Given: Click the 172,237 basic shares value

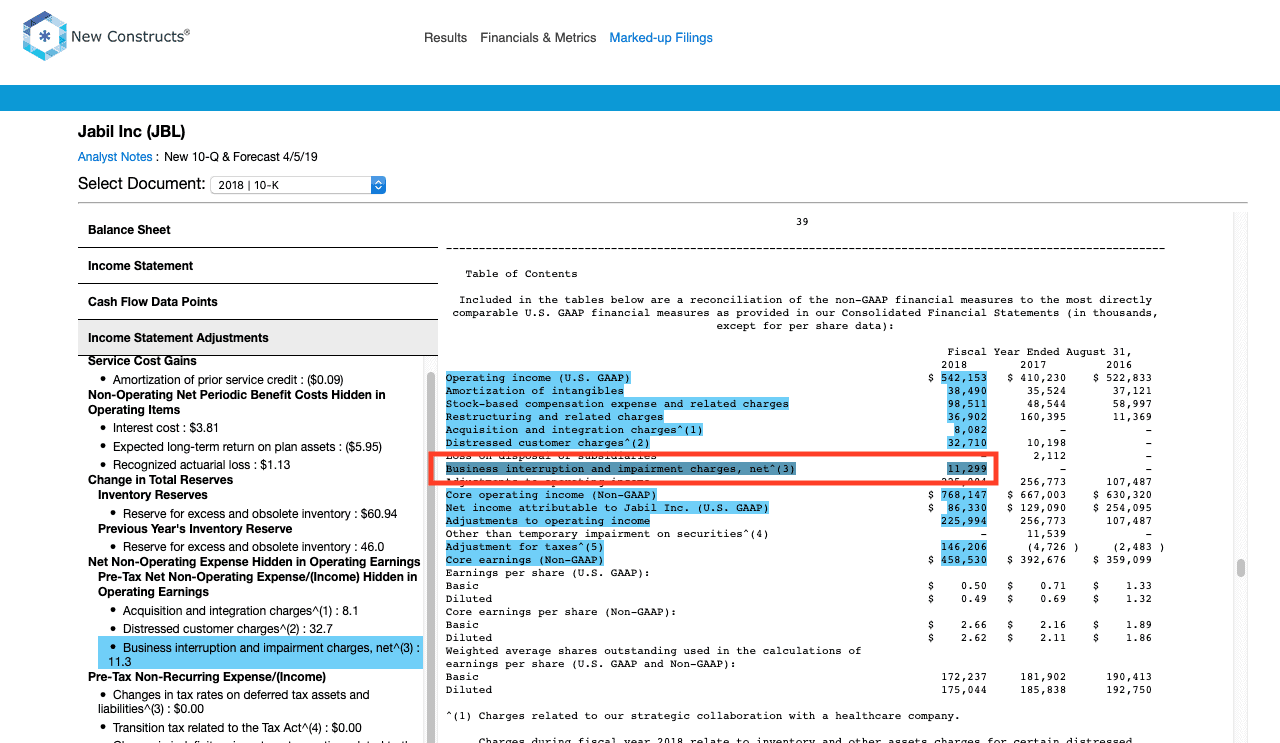Looking at the screenshot, I should [964, 677].
